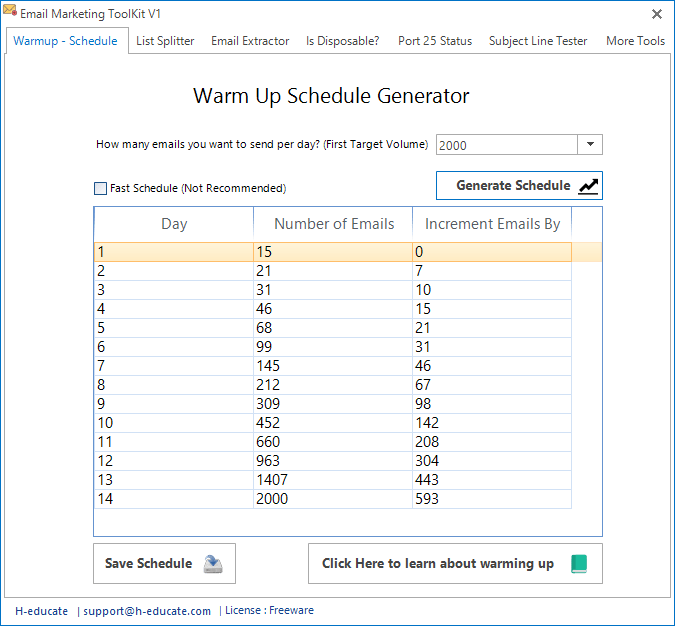Expand the target volume dropdown arrow

click(590, 145)
